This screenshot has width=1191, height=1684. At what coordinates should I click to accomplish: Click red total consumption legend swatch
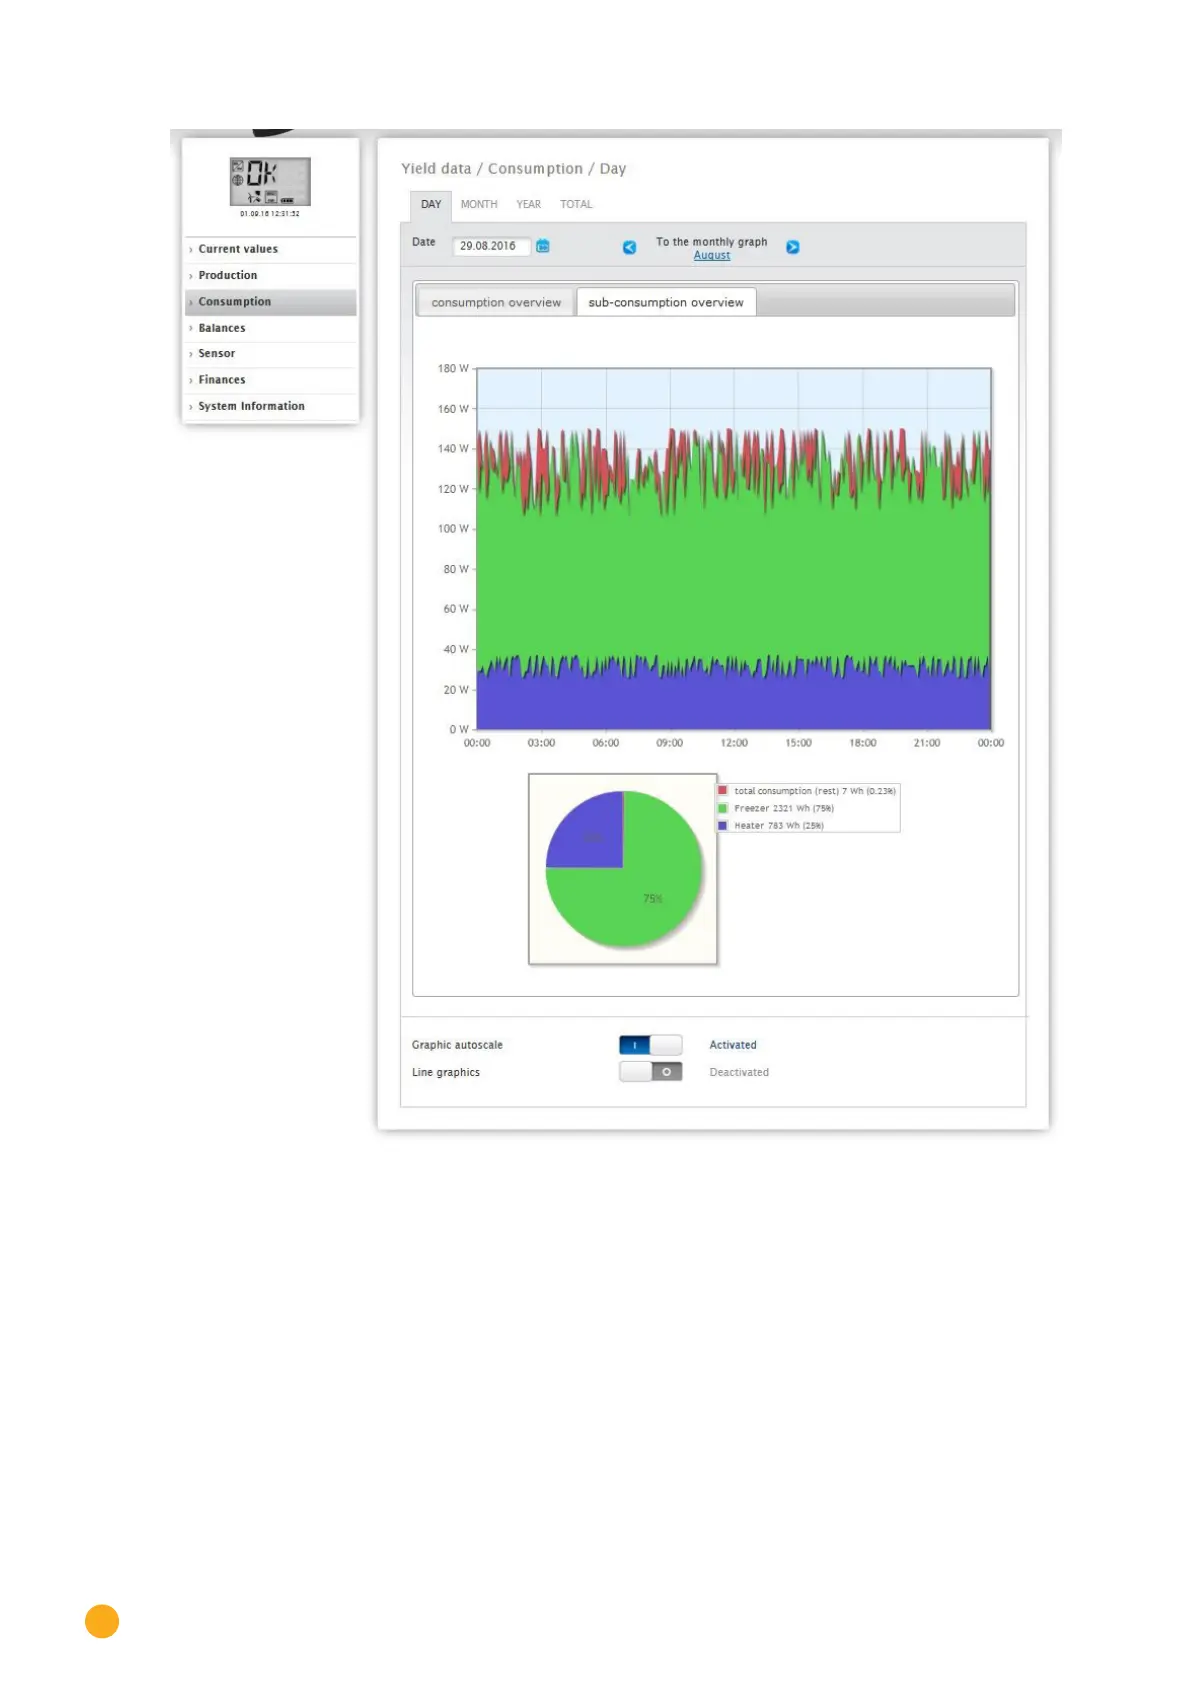click(723, 791)
